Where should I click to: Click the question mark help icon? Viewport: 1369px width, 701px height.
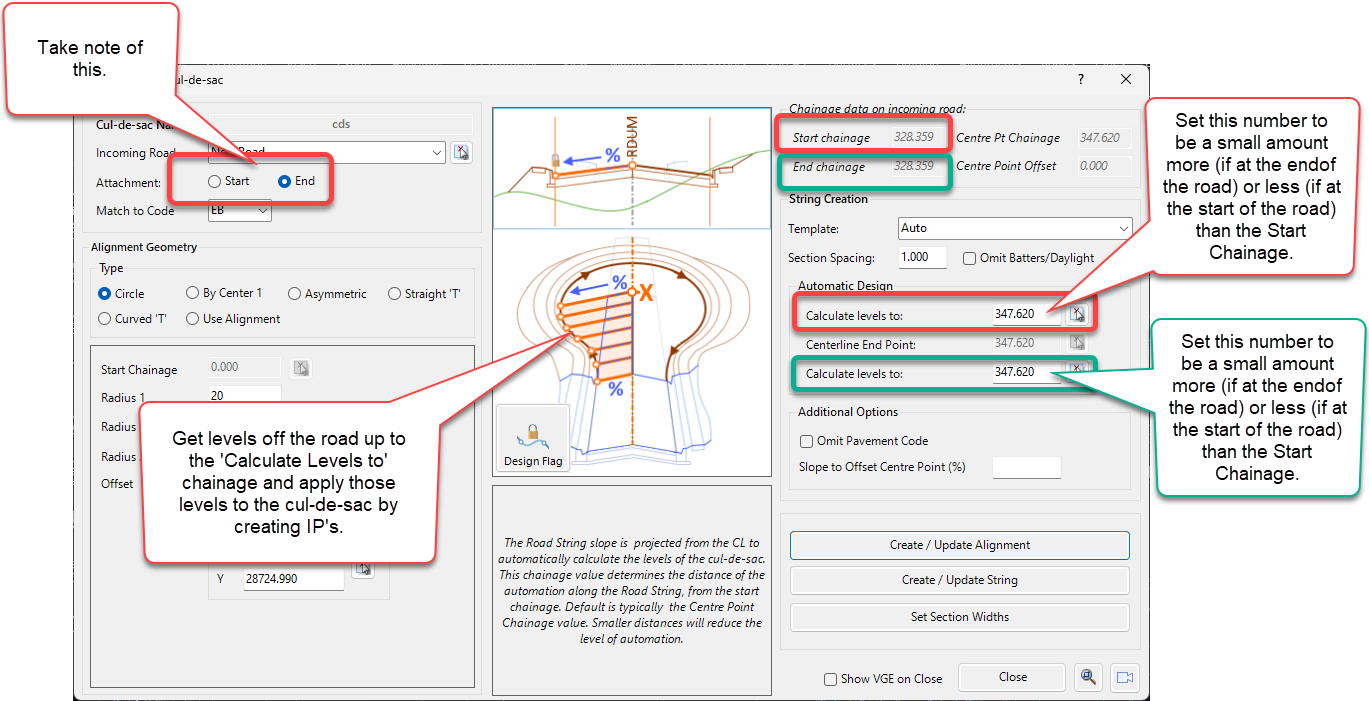[1080, 80]
